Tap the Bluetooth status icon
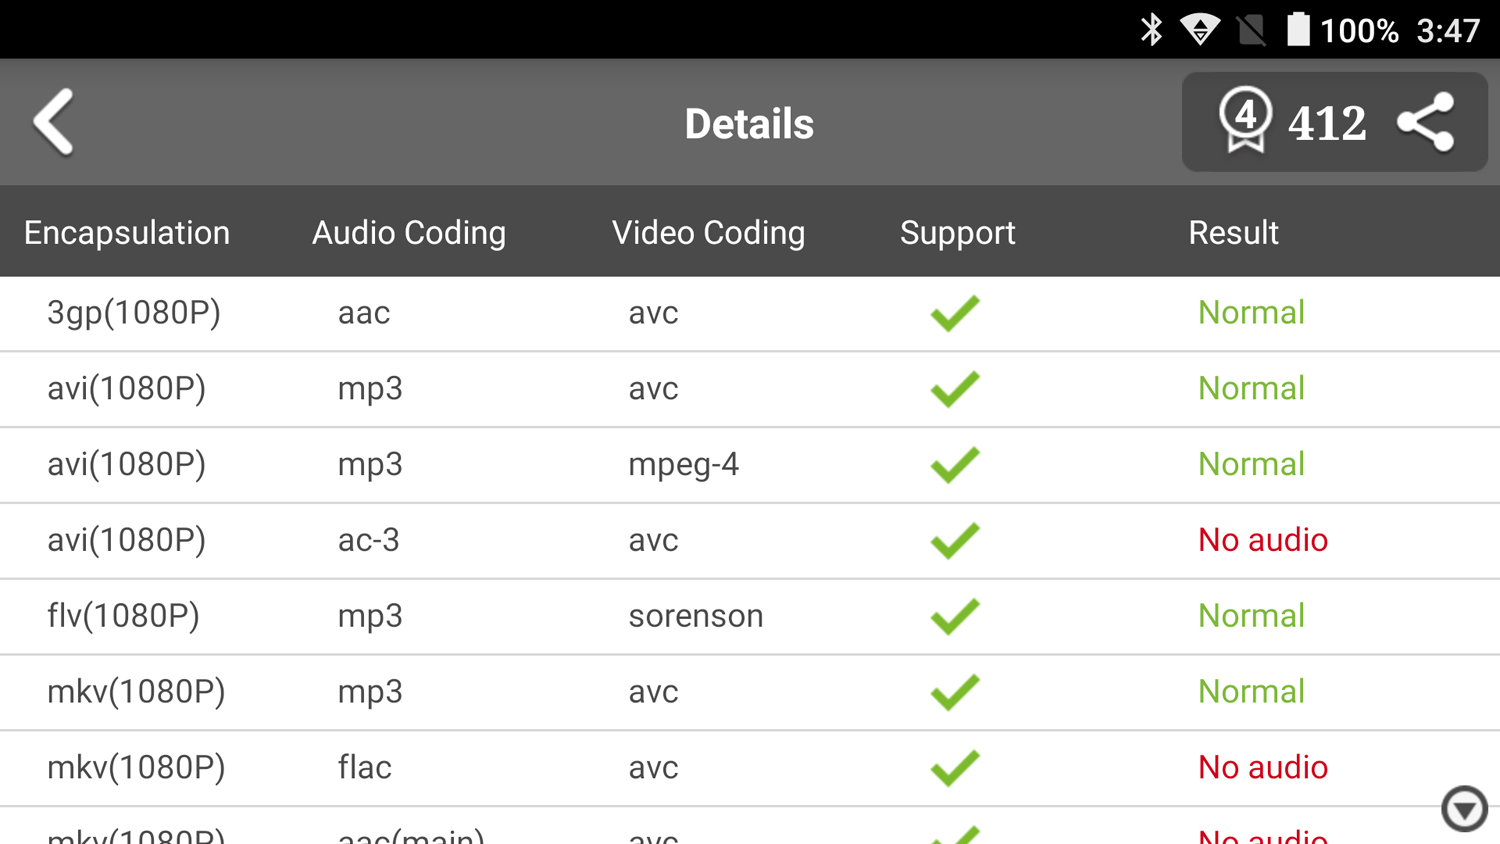Image resolution: width=1500 pixels, height=844 pixels. (1152, 30)
